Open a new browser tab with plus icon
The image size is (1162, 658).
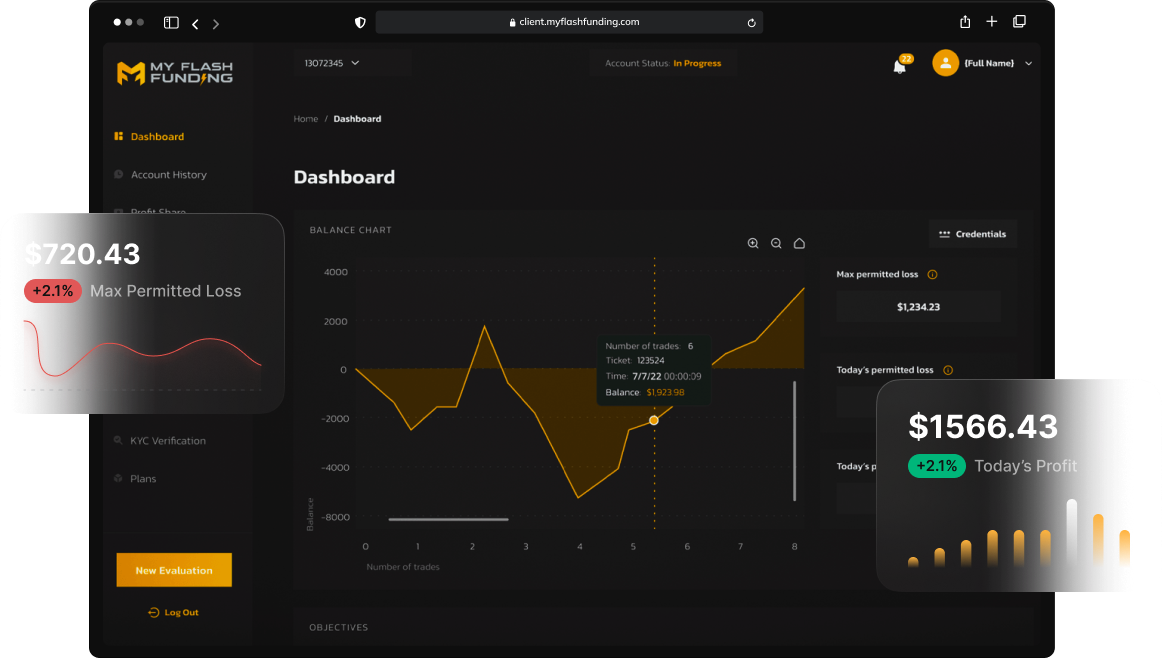tap(992, 22)
